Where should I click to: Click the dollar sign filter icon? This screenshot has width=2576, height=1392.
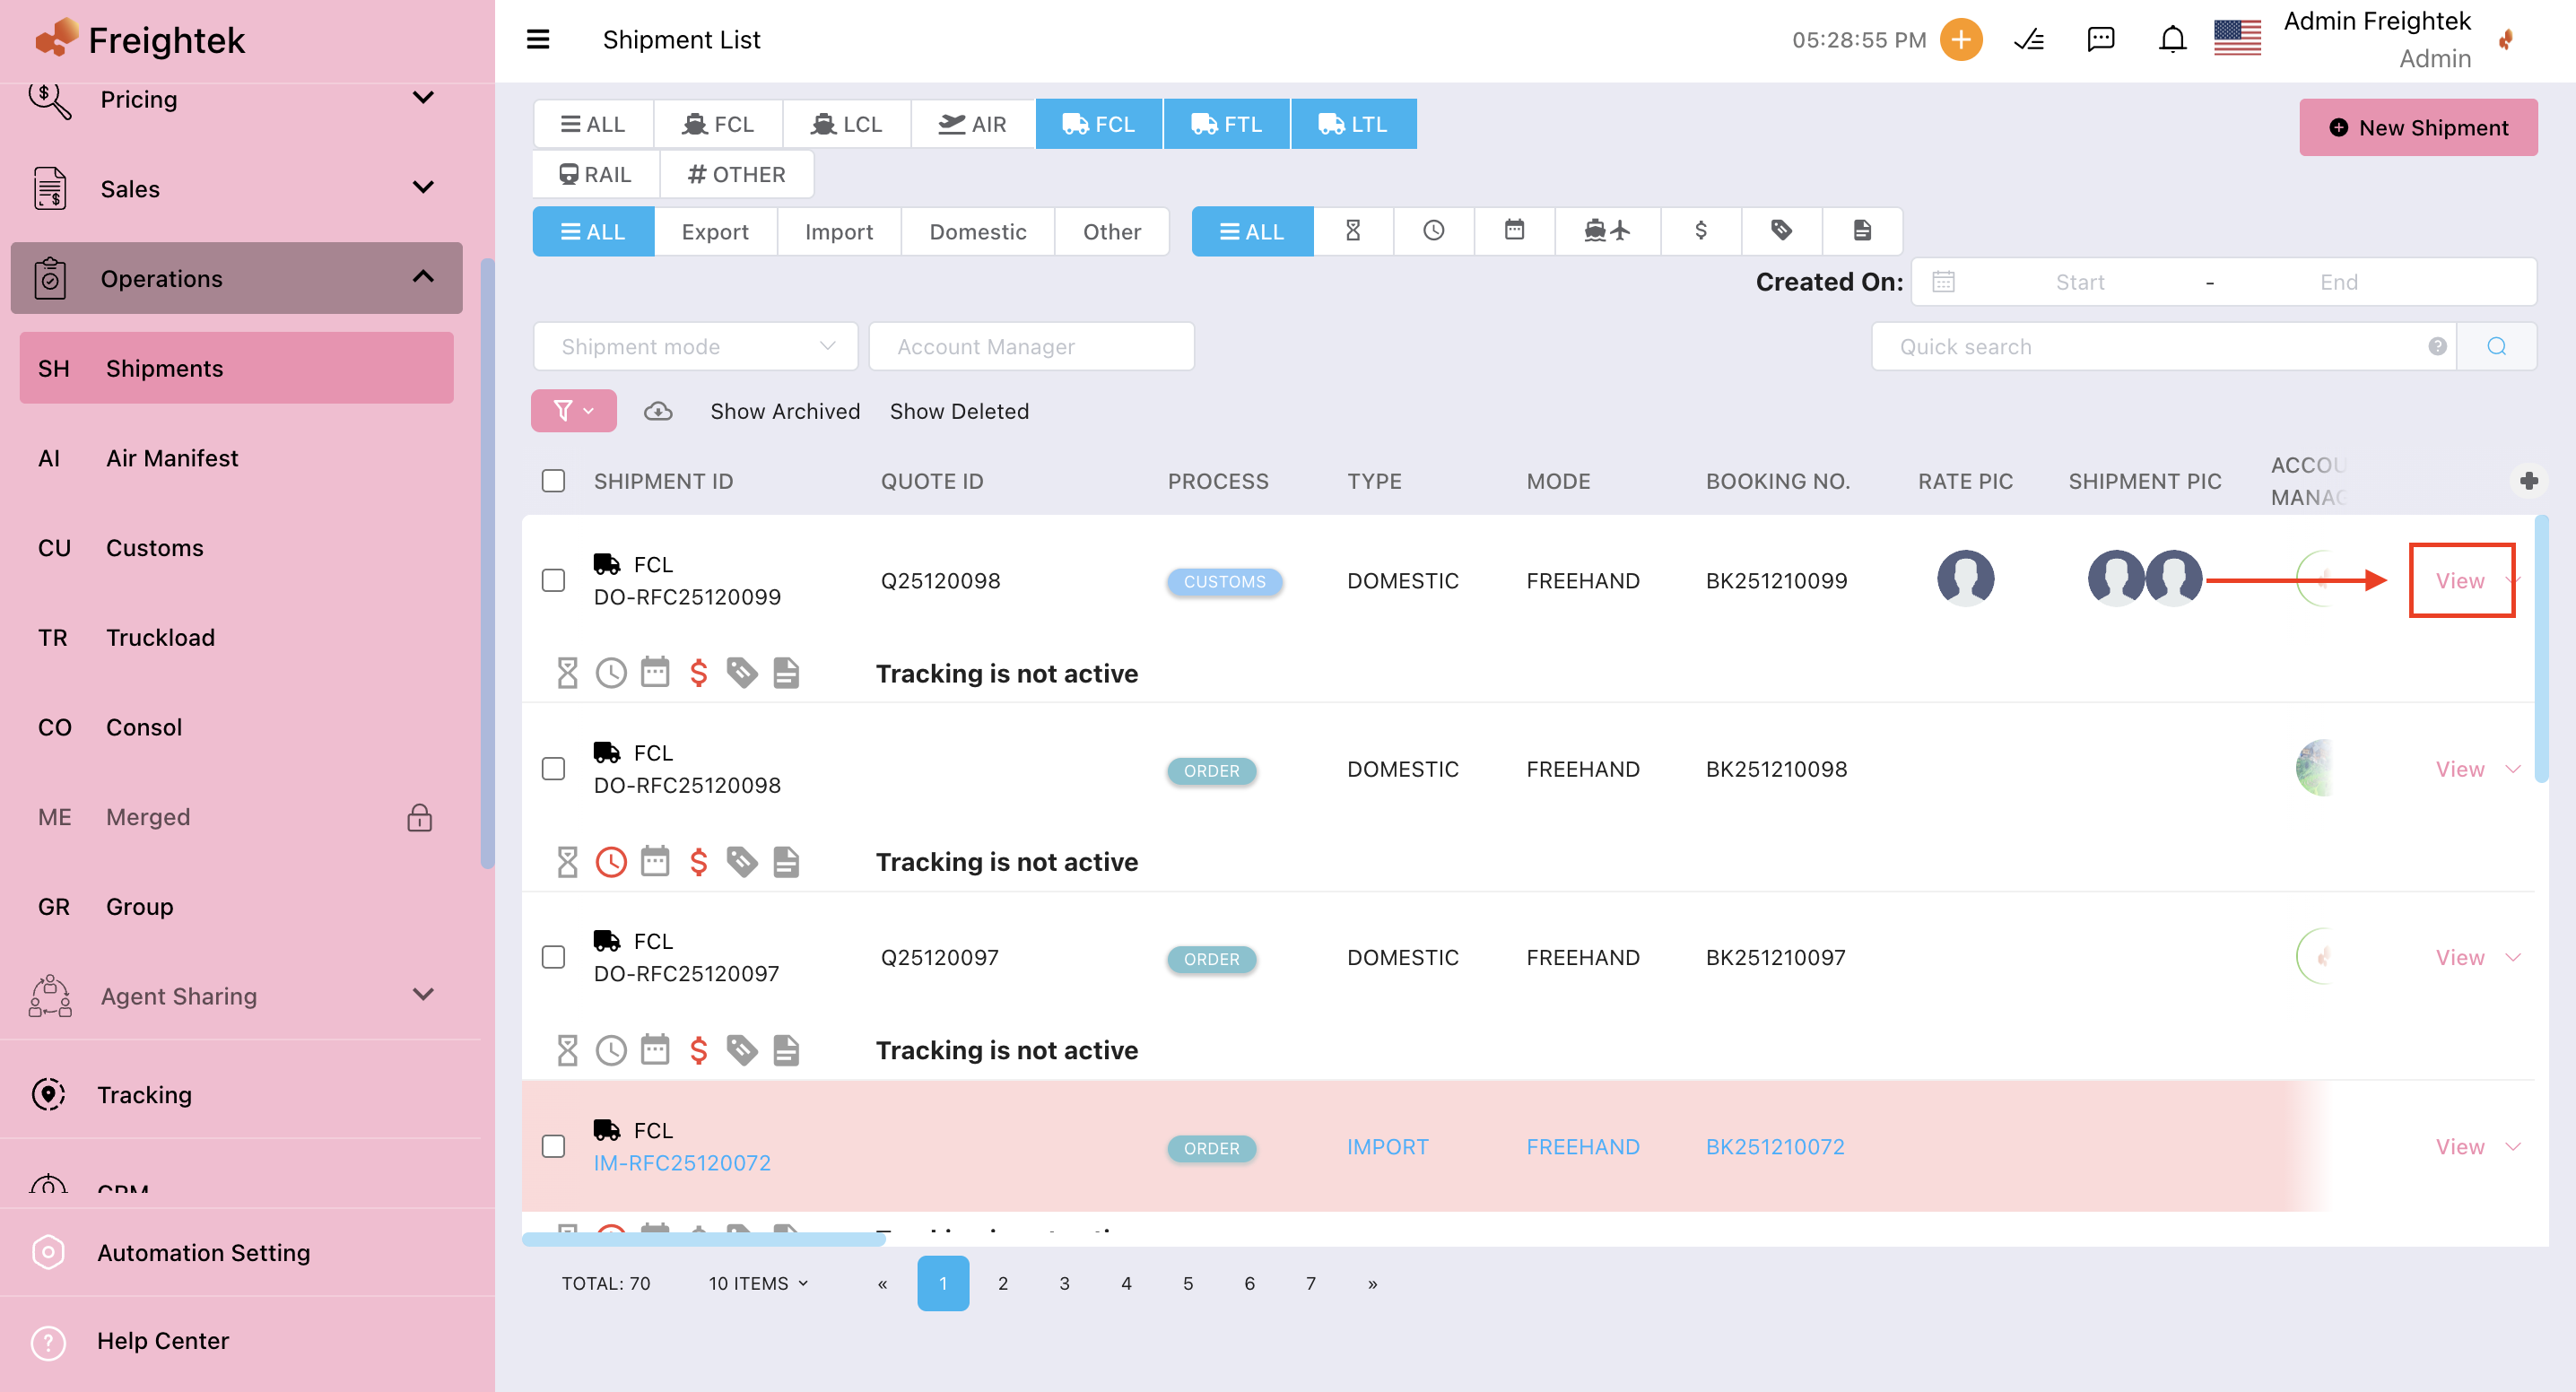click(1700, 231)
